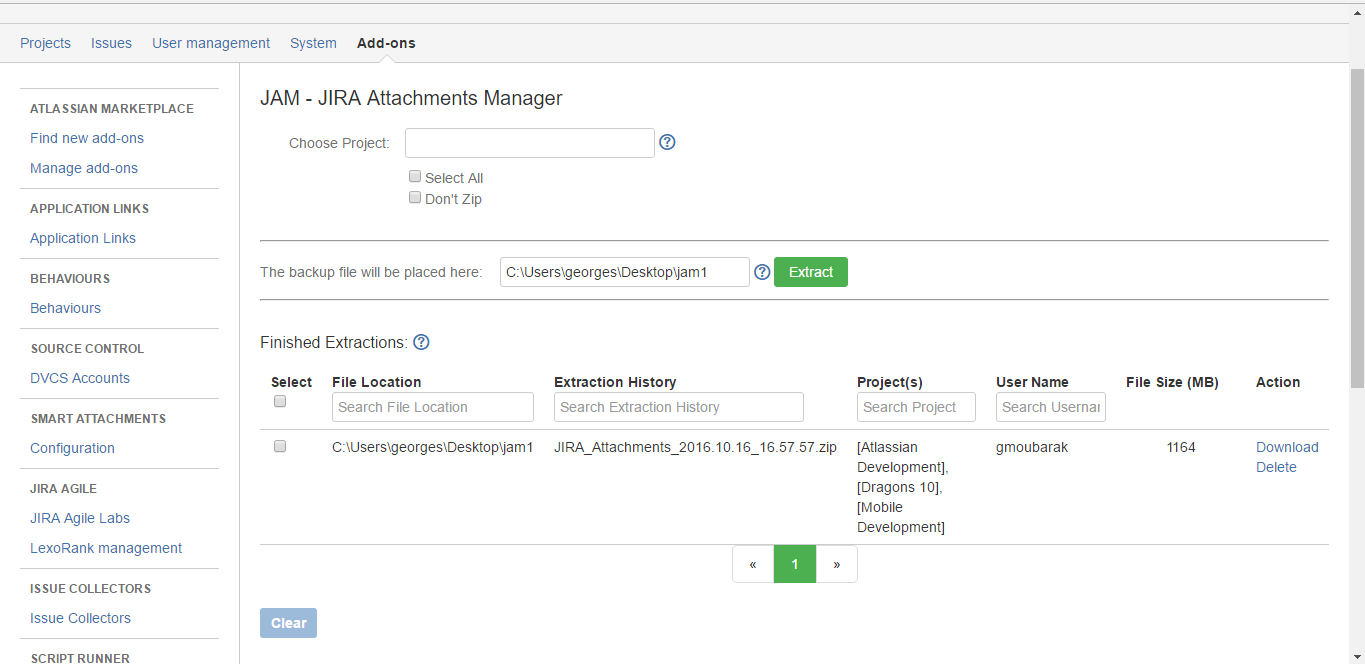Viewport: 1365px width, 664px height.
Task: Toggle the Don't Zip checkbox
Action: (x=415, y=198)
